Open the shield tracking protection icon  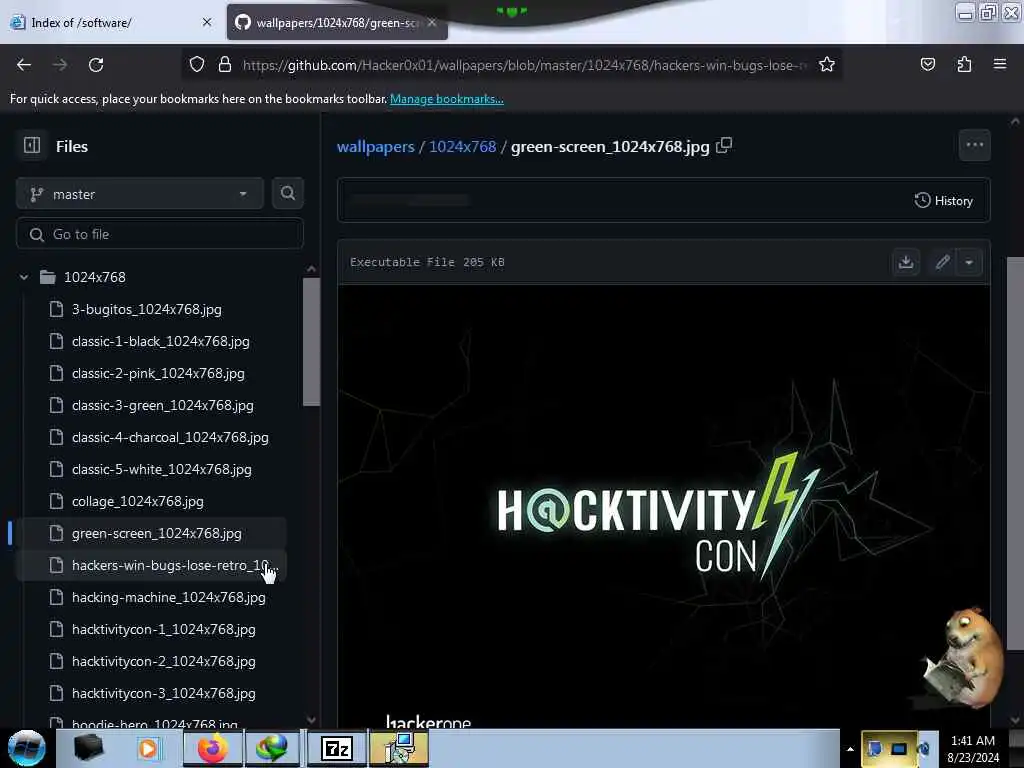(x=197, y=65)
